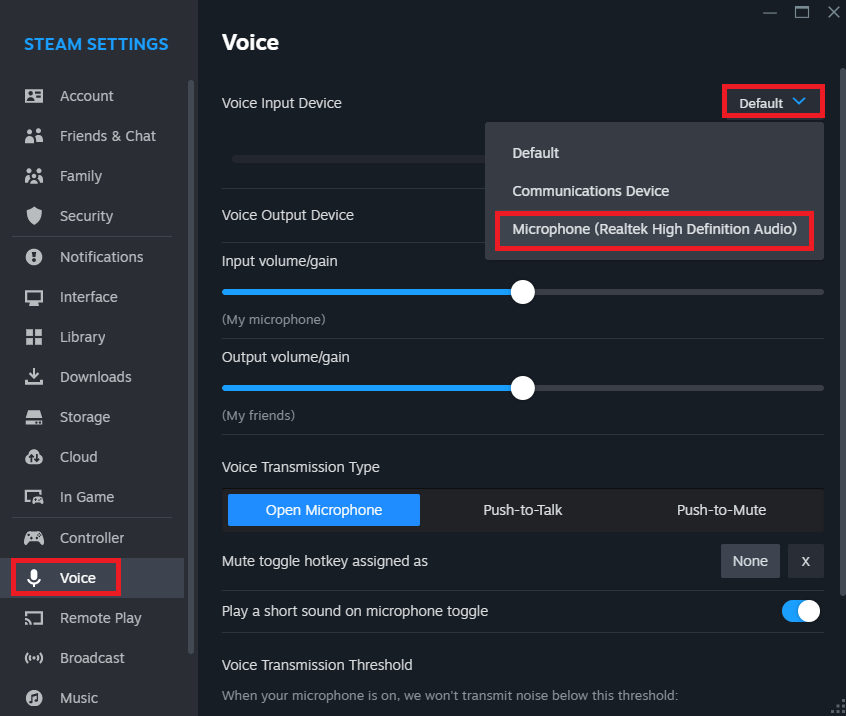Select the Friends & Chat sidebar icon
The image size is (846, 716).
click(35, 136)
